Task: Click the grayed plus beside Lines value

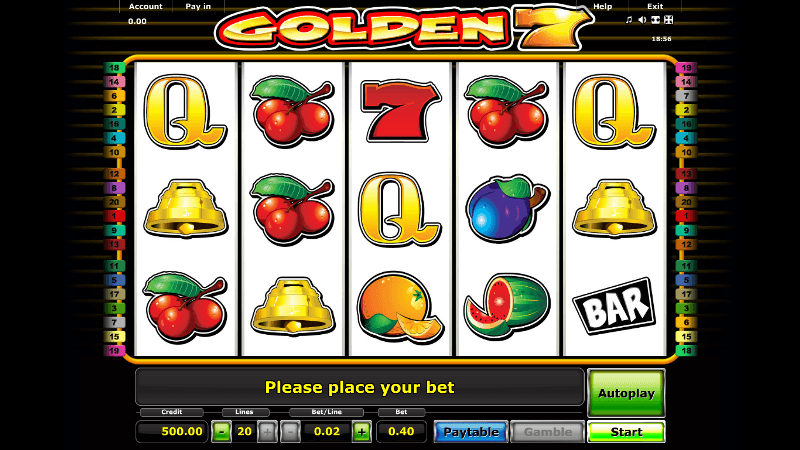Action: tap(267, 432)
